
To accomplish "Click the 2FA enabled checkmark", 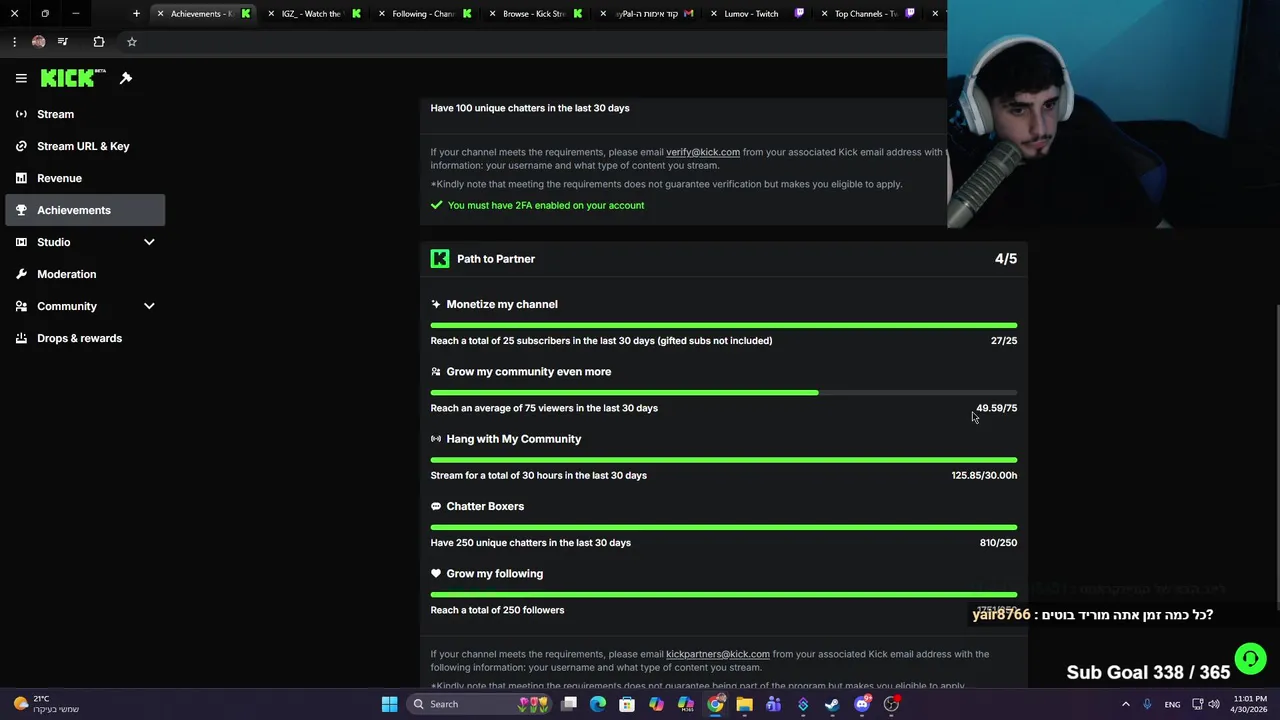I will click(x=436, y=205).
